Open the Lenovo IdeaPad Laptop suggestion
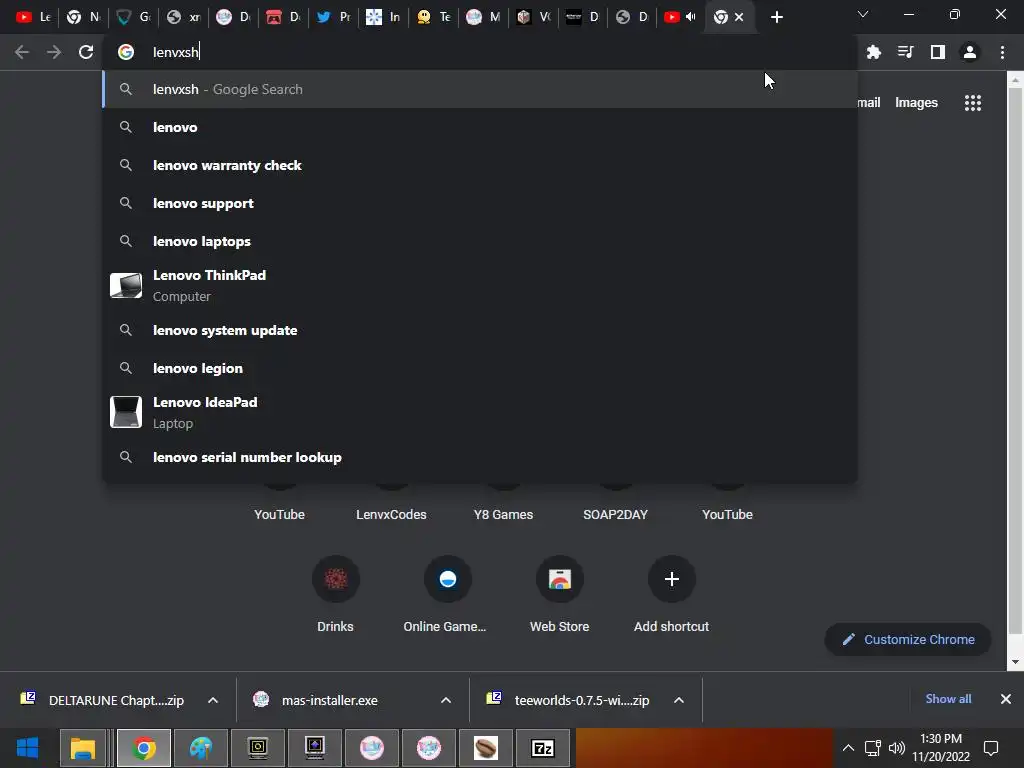 (480, 413)
